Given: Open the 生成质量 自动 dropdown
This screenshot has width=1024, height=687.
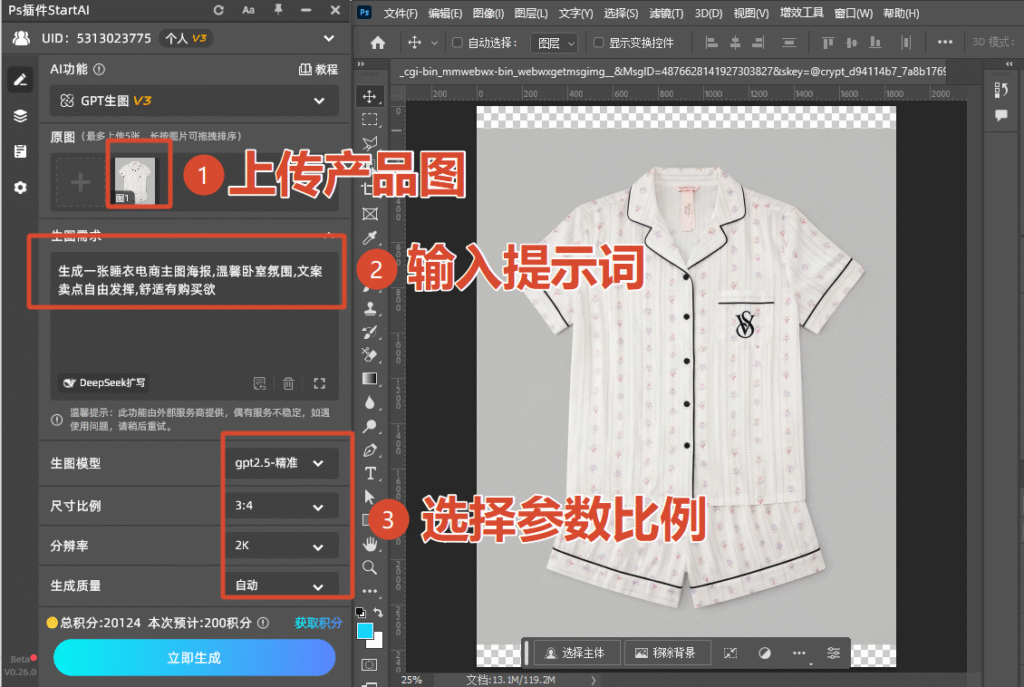Looking at the screenshot, I should [x=281, y=585].
